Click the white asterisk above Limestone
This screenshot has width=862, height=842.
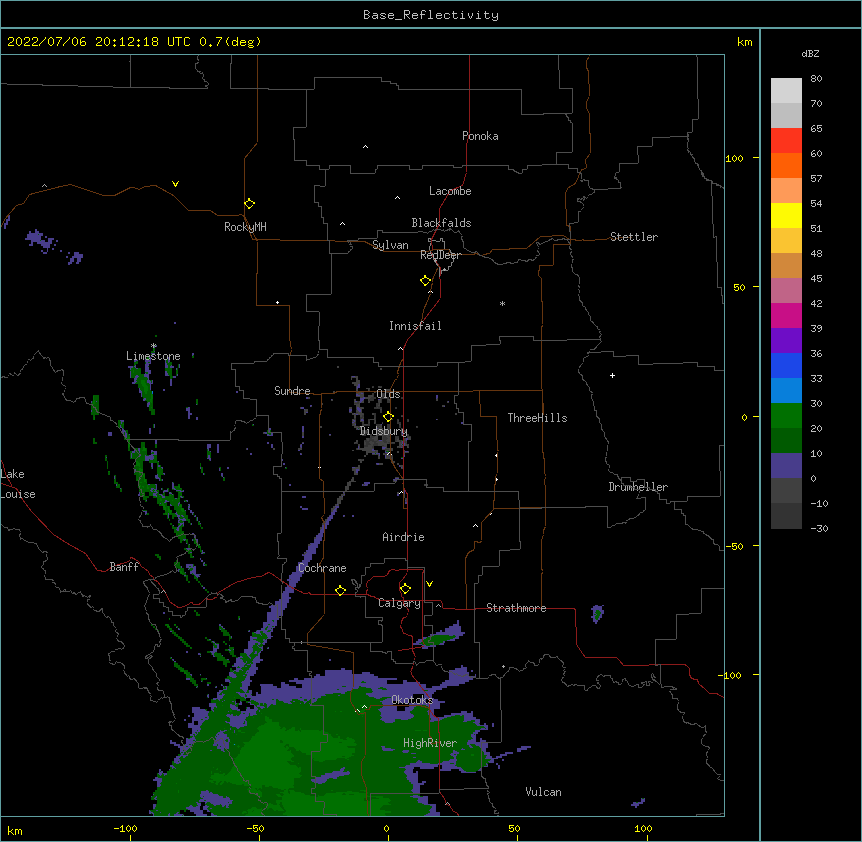point(154,346)
